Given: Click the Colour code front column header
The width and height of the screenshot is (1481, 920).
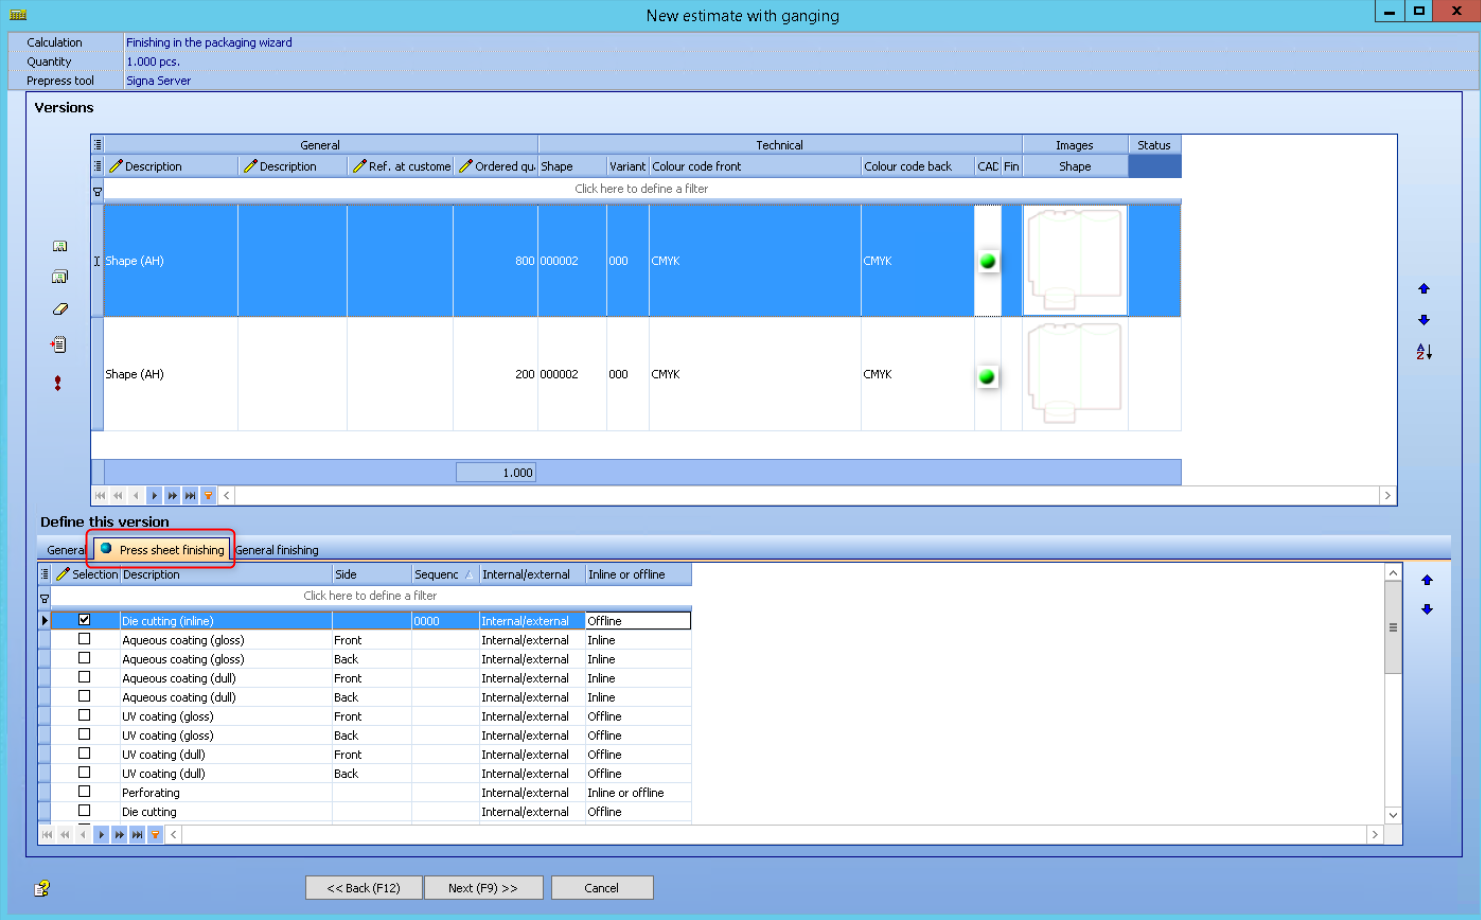Looking at the screenshot, I should [755, 166].
